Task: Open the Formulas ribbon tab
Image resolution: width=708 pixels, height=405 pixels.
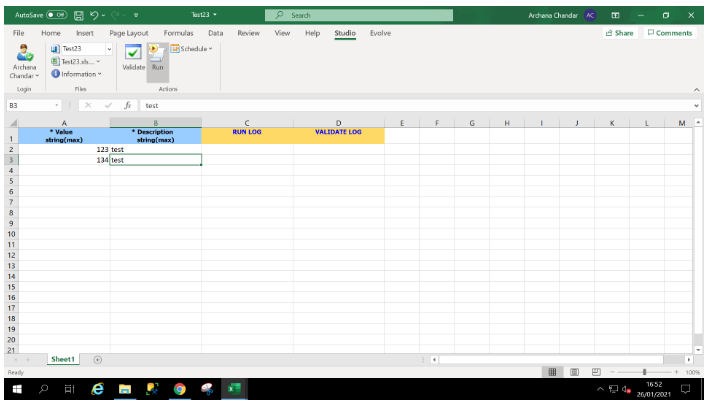Action: coord(178,33)
